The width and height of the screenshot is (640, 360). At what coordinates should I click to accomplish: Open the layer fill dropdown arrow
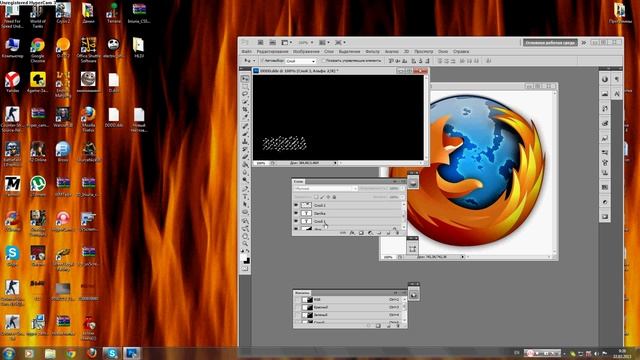[402, 197]
